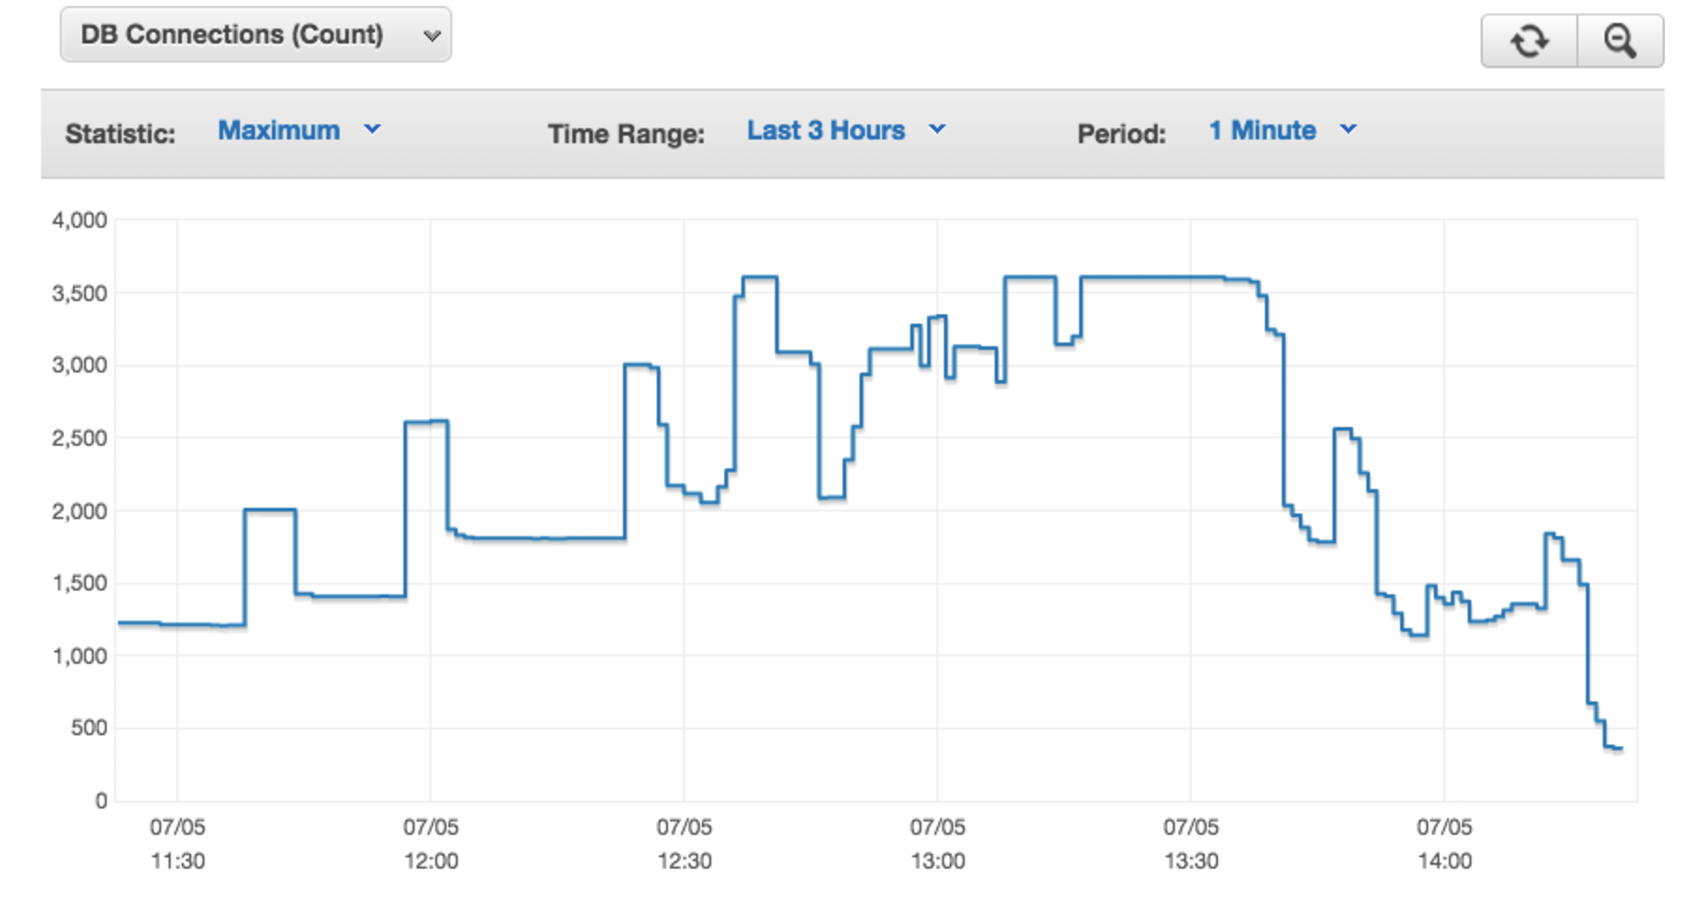Select the 1 Minute period option
This screenshot has height=908, width=1682.
click(1262, 131)
